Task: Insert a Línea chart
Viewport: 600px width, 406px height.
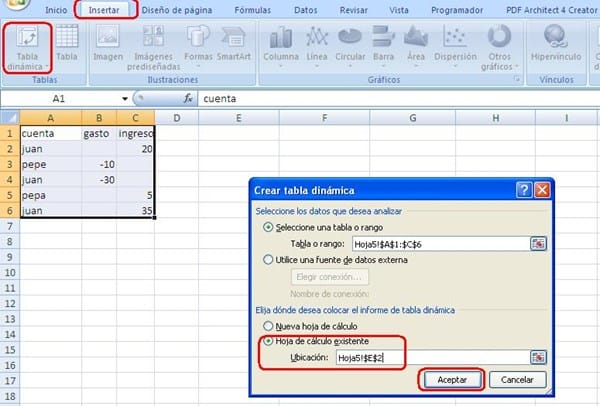Action: [317, 46]
